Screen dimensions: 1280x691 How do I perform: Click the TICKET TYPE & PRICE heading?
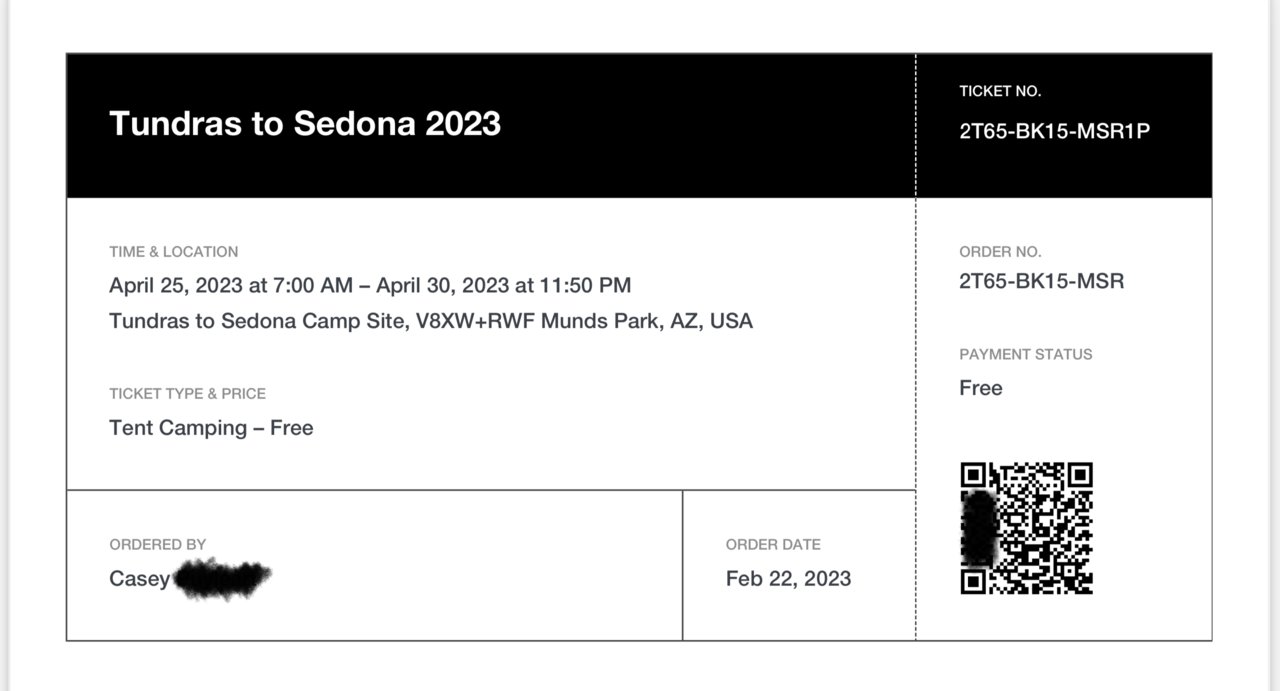188,394
